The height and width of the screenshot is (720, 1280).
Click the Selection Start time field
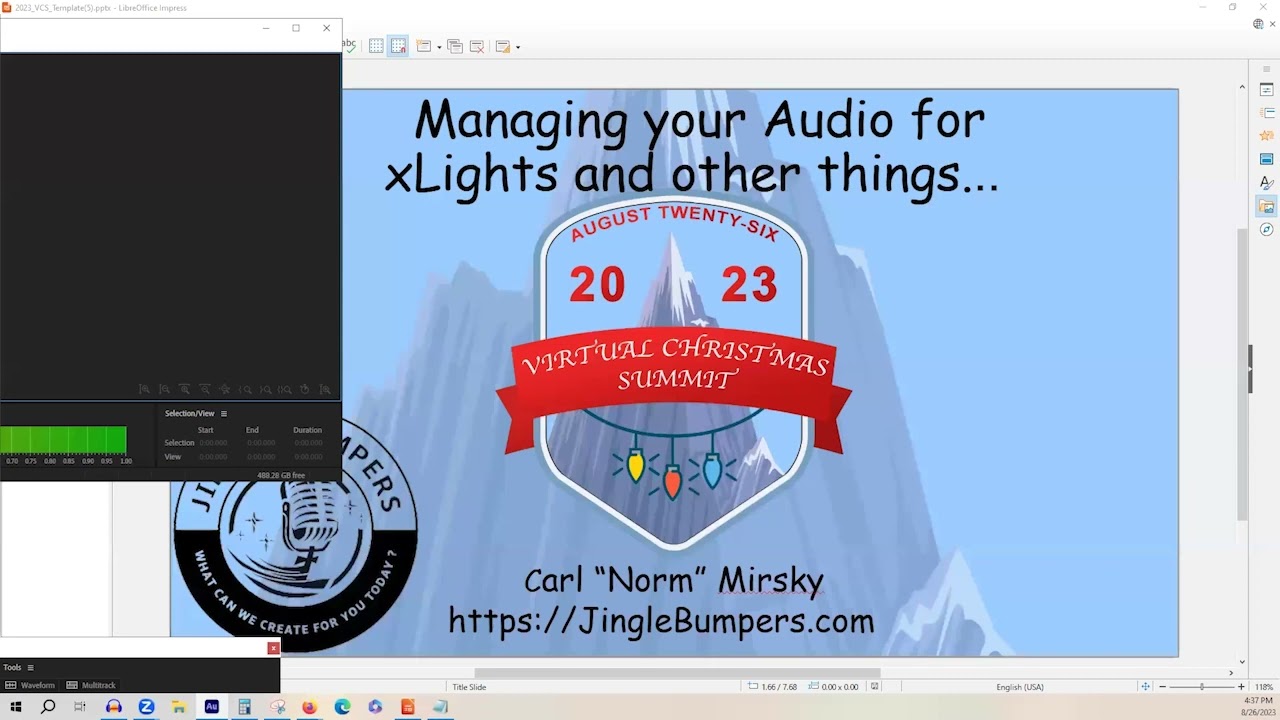pyautogui.click(x=213, y=442)
